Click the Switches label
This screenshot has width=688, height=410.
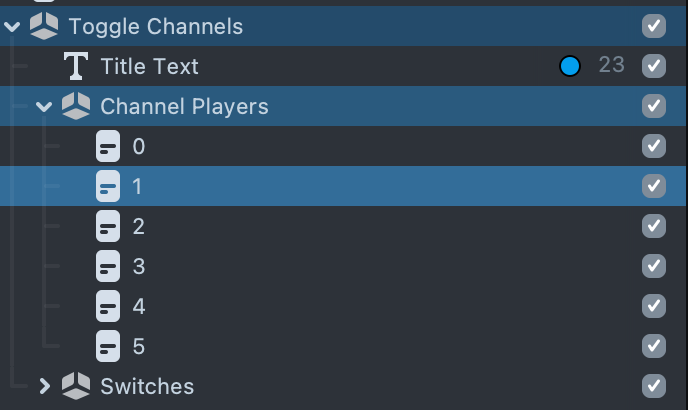pyautogui.click(x=147, y=386)
